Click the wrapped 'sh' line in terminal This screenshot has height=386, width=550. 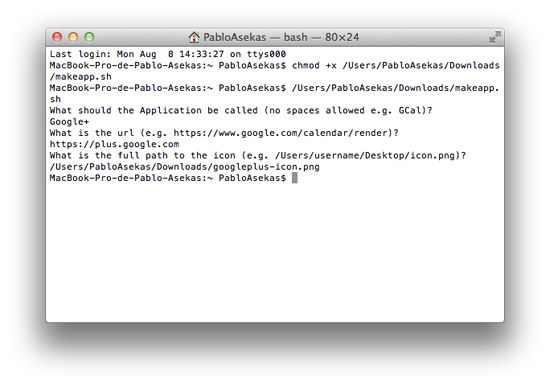click(x=55, y=99)
